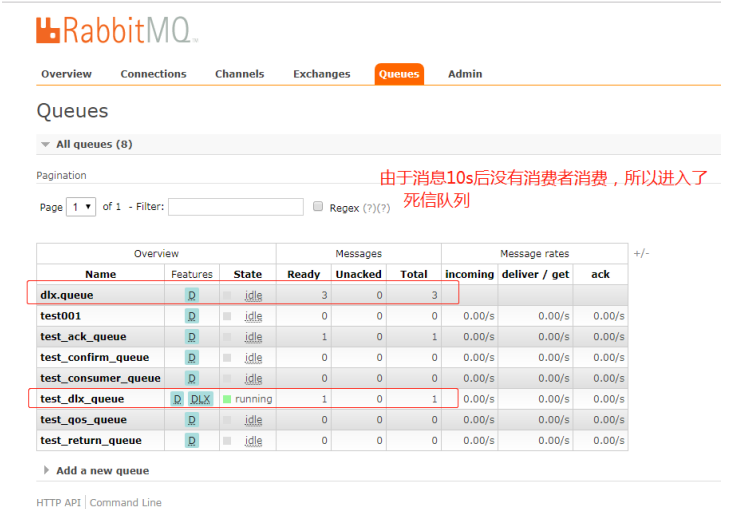Screen dimensions: 753x509
Task: Collapse the All queues (8) section
Action: pos(94,144)
